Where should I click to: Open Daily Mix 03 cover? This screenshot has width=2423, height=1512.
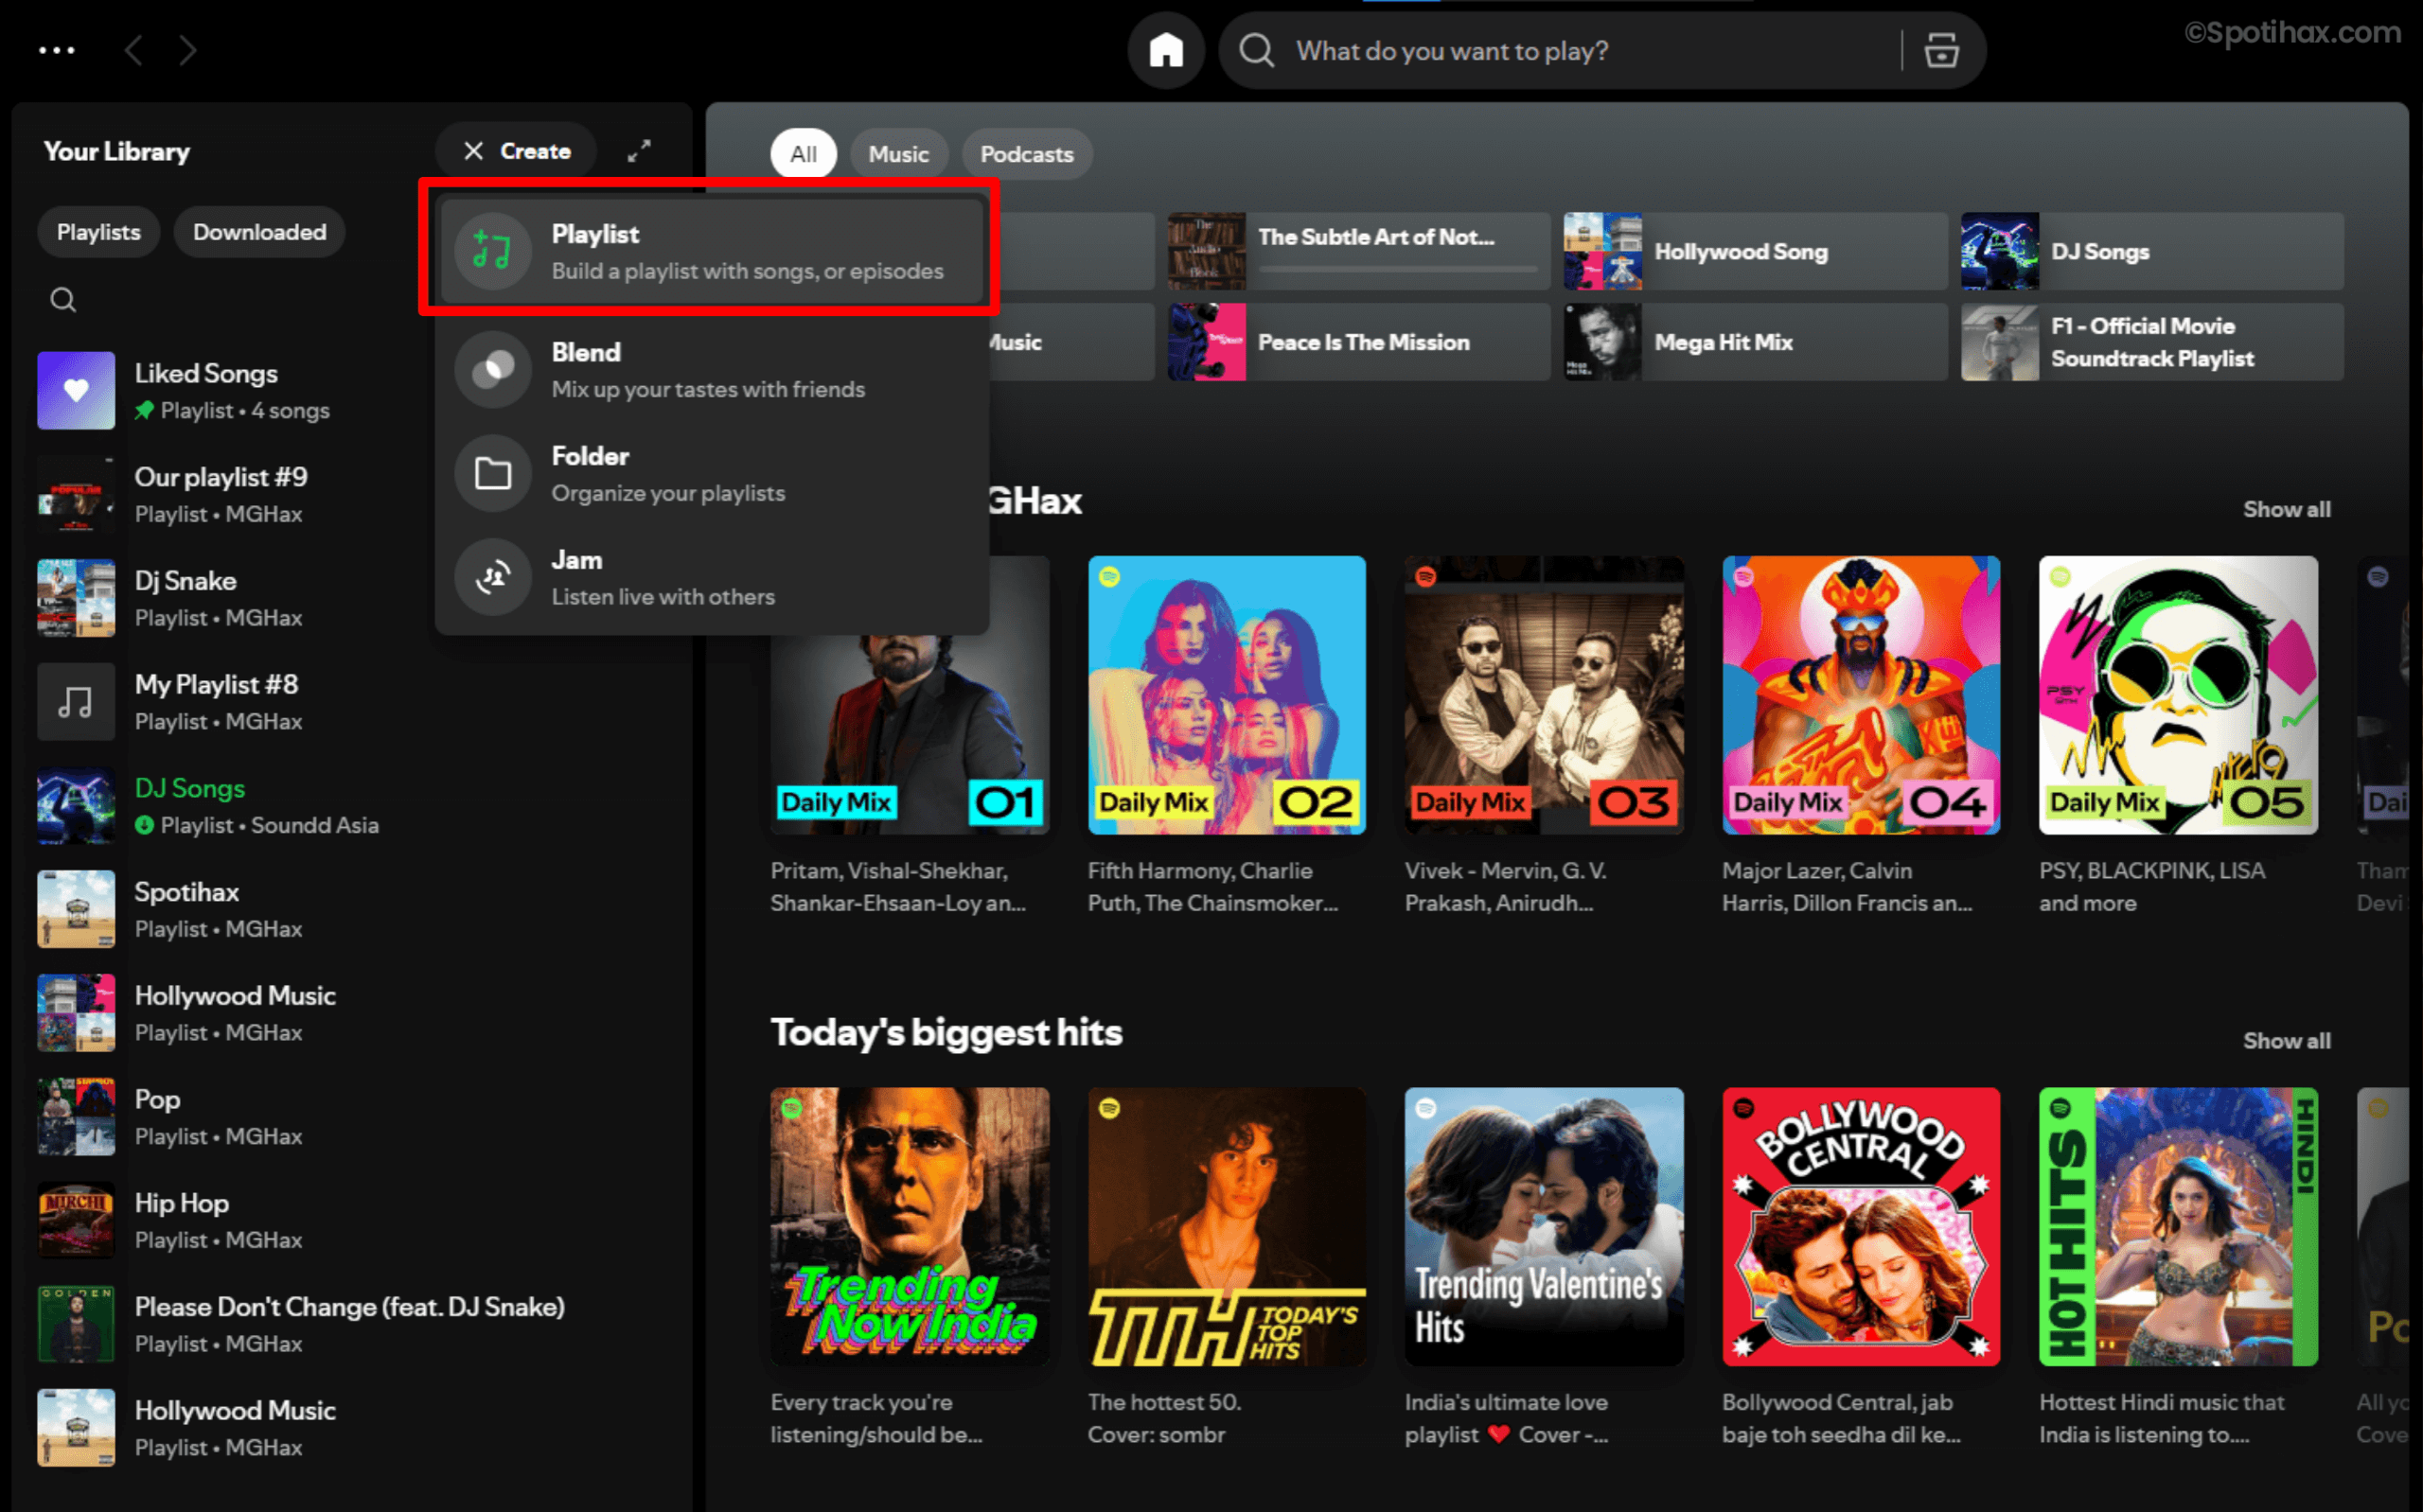pyautogui.click(x=1543, y=695)
